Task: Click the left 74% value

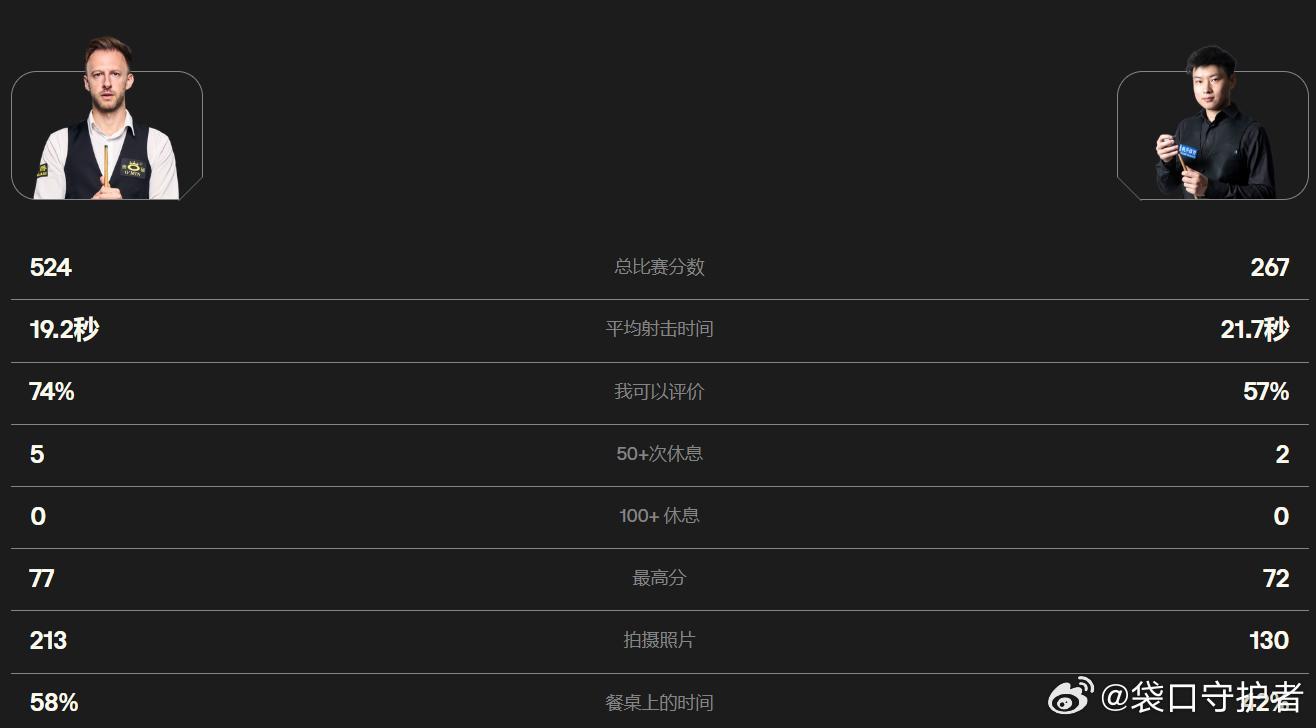Action: tap(52, 392)
